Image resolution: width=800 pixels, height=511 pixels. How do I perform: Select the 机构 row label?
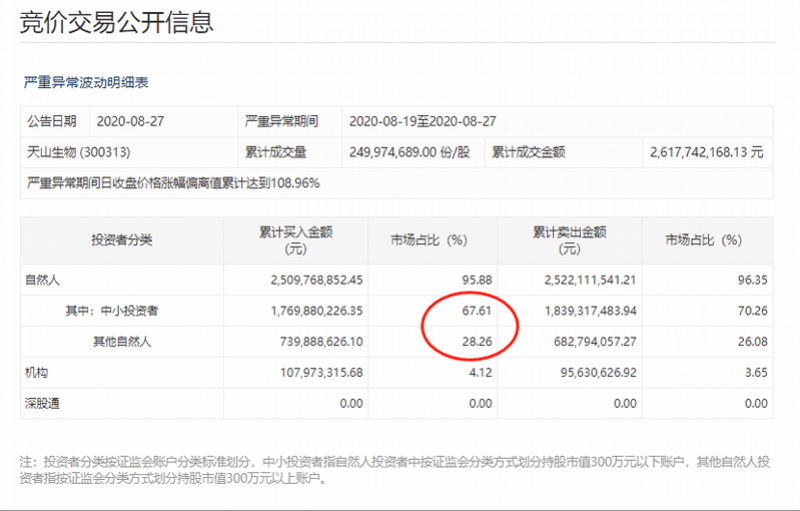tap(37, 372)
